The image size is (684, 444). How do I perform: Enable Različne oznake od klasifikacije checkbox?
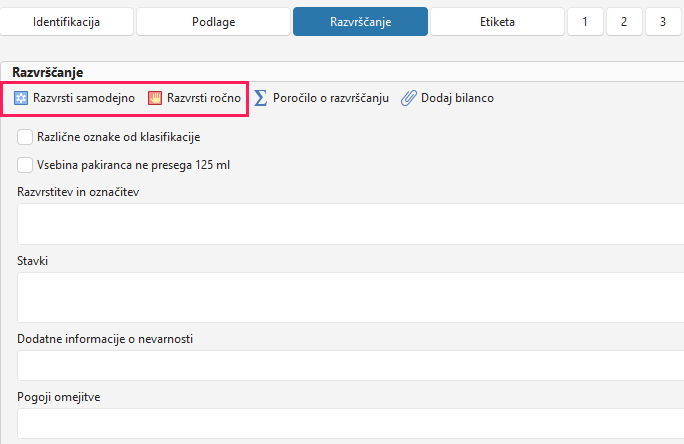[25, 137]
